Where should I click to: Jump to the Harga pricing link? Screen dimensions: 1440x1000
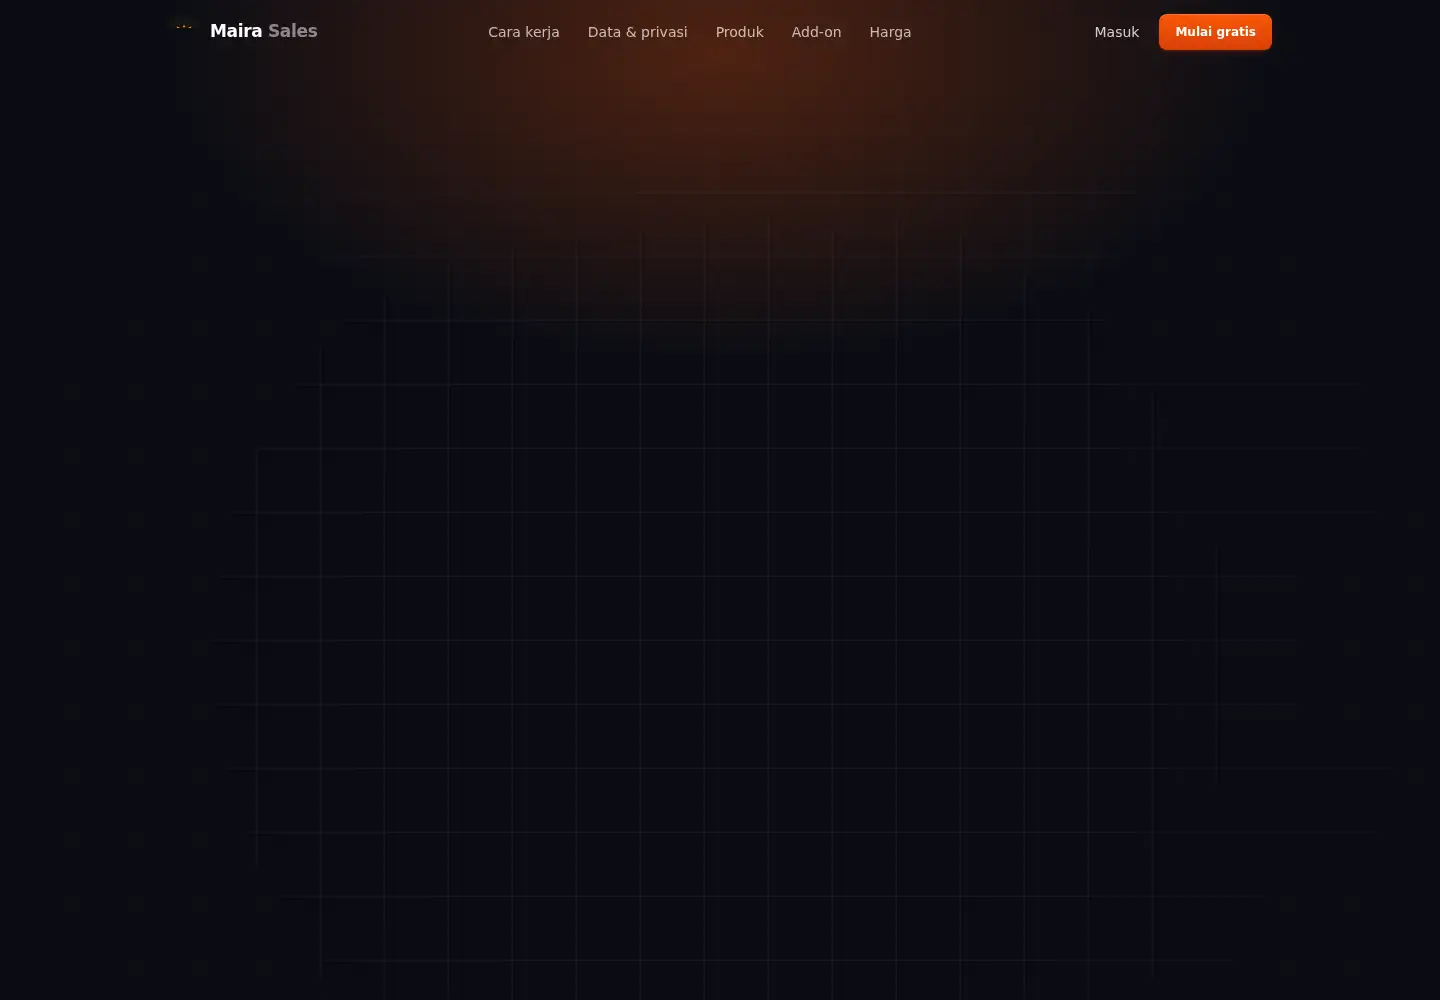890,32
